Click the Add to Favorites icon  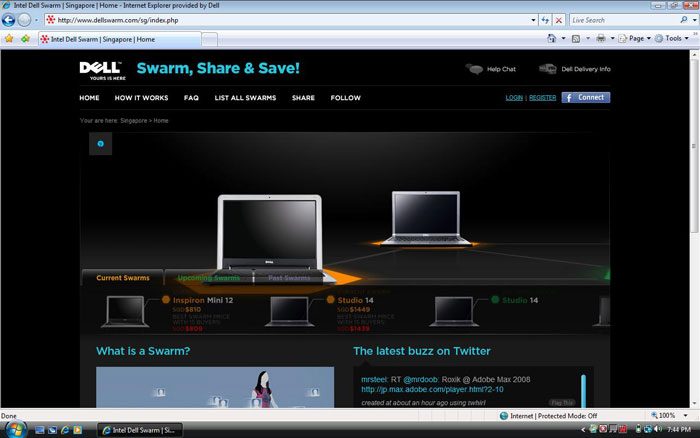pyautogui.click(x=25, y=39)
